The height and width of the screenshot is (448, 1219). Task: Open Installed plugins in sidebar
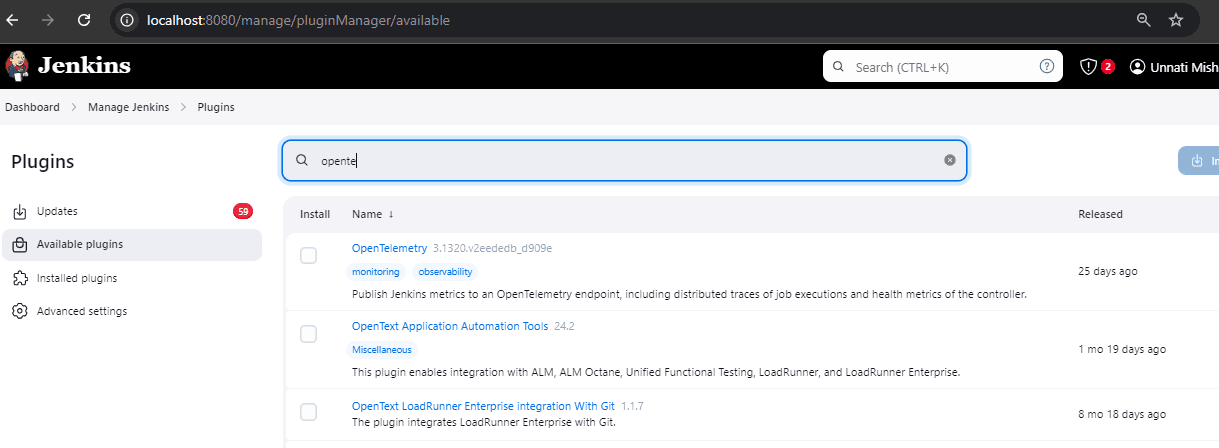[x=131, y=278]
